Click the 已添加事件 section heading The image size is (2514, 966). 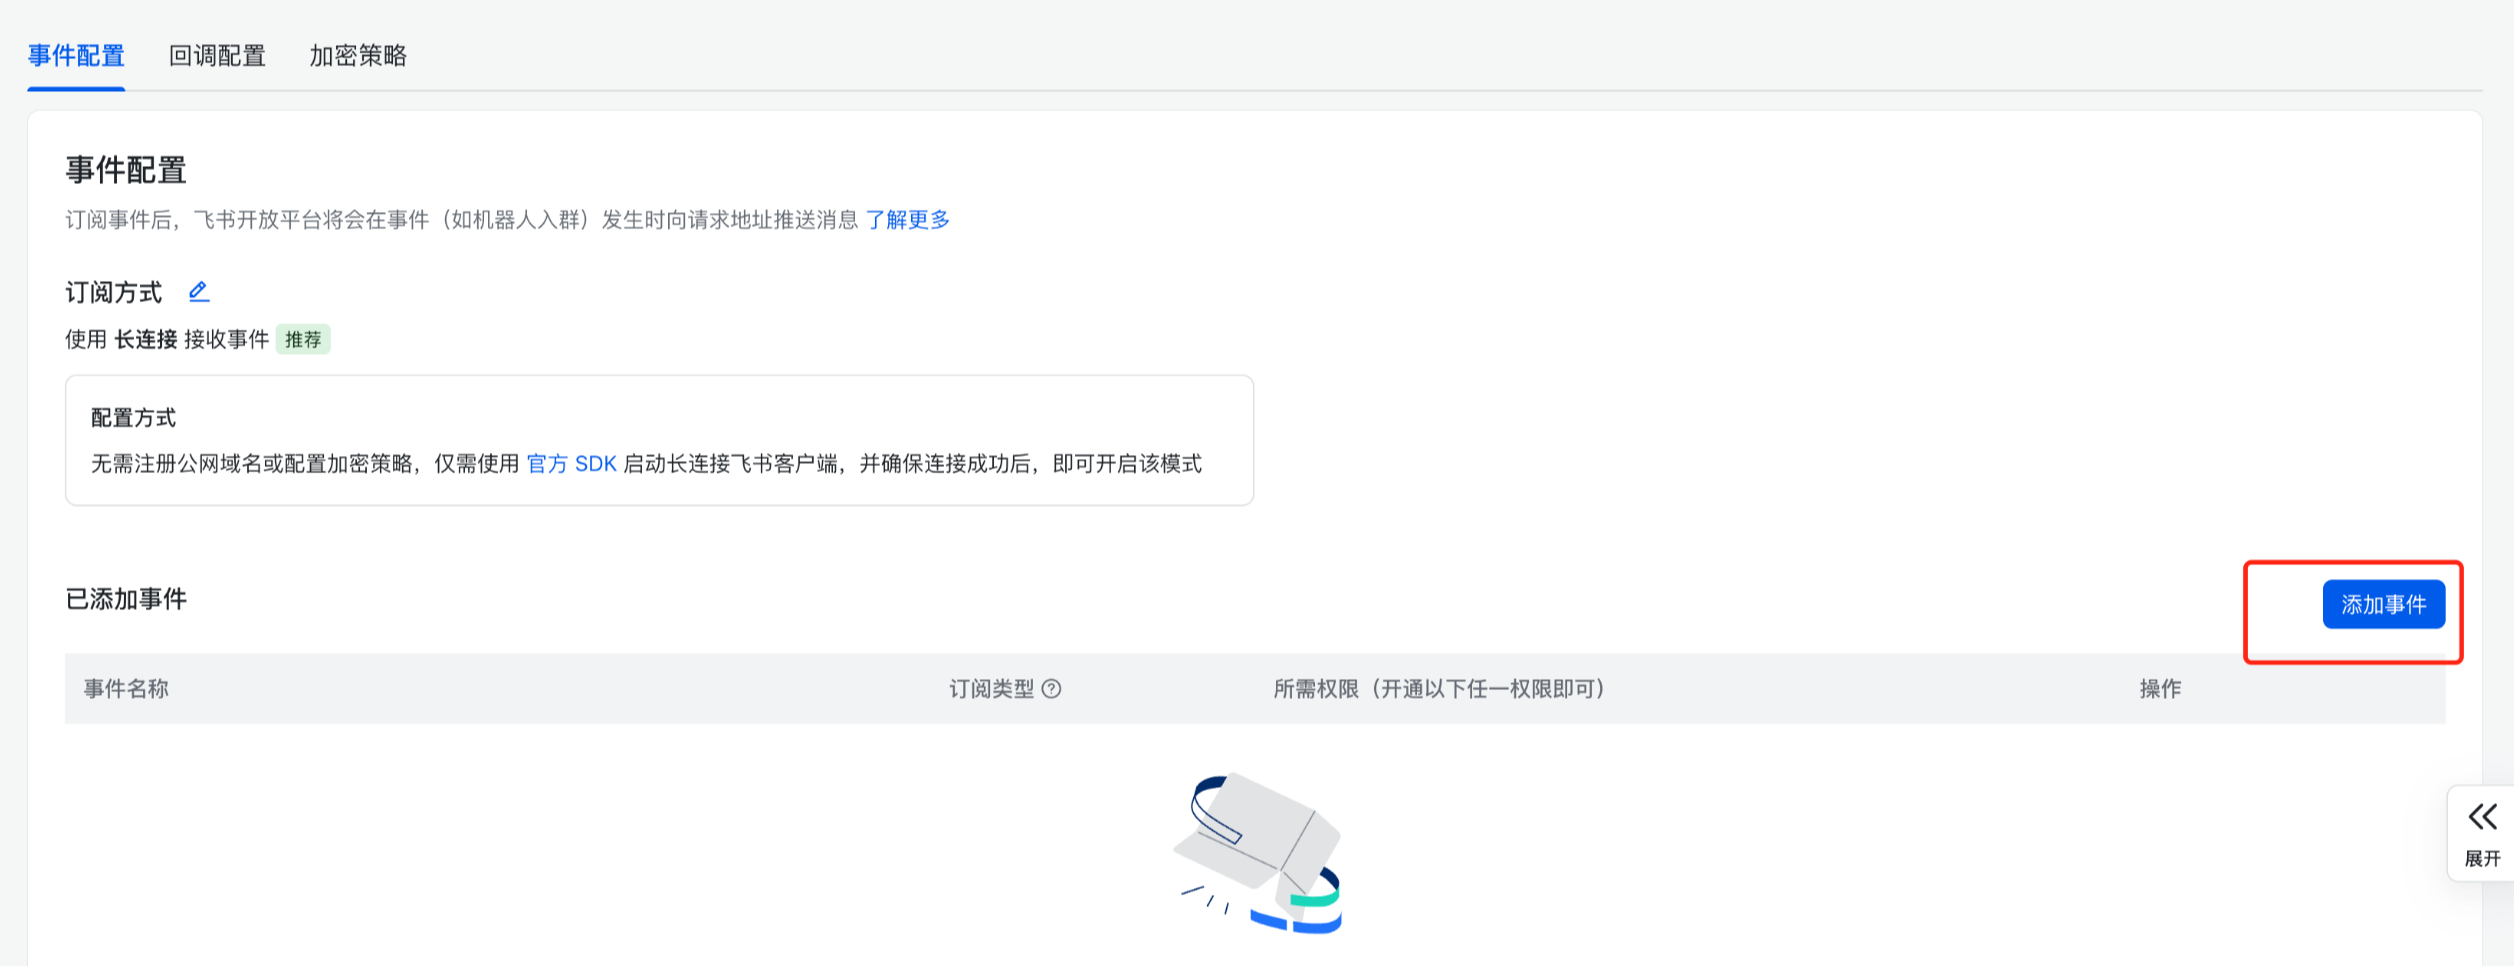[x=126, y=599]
